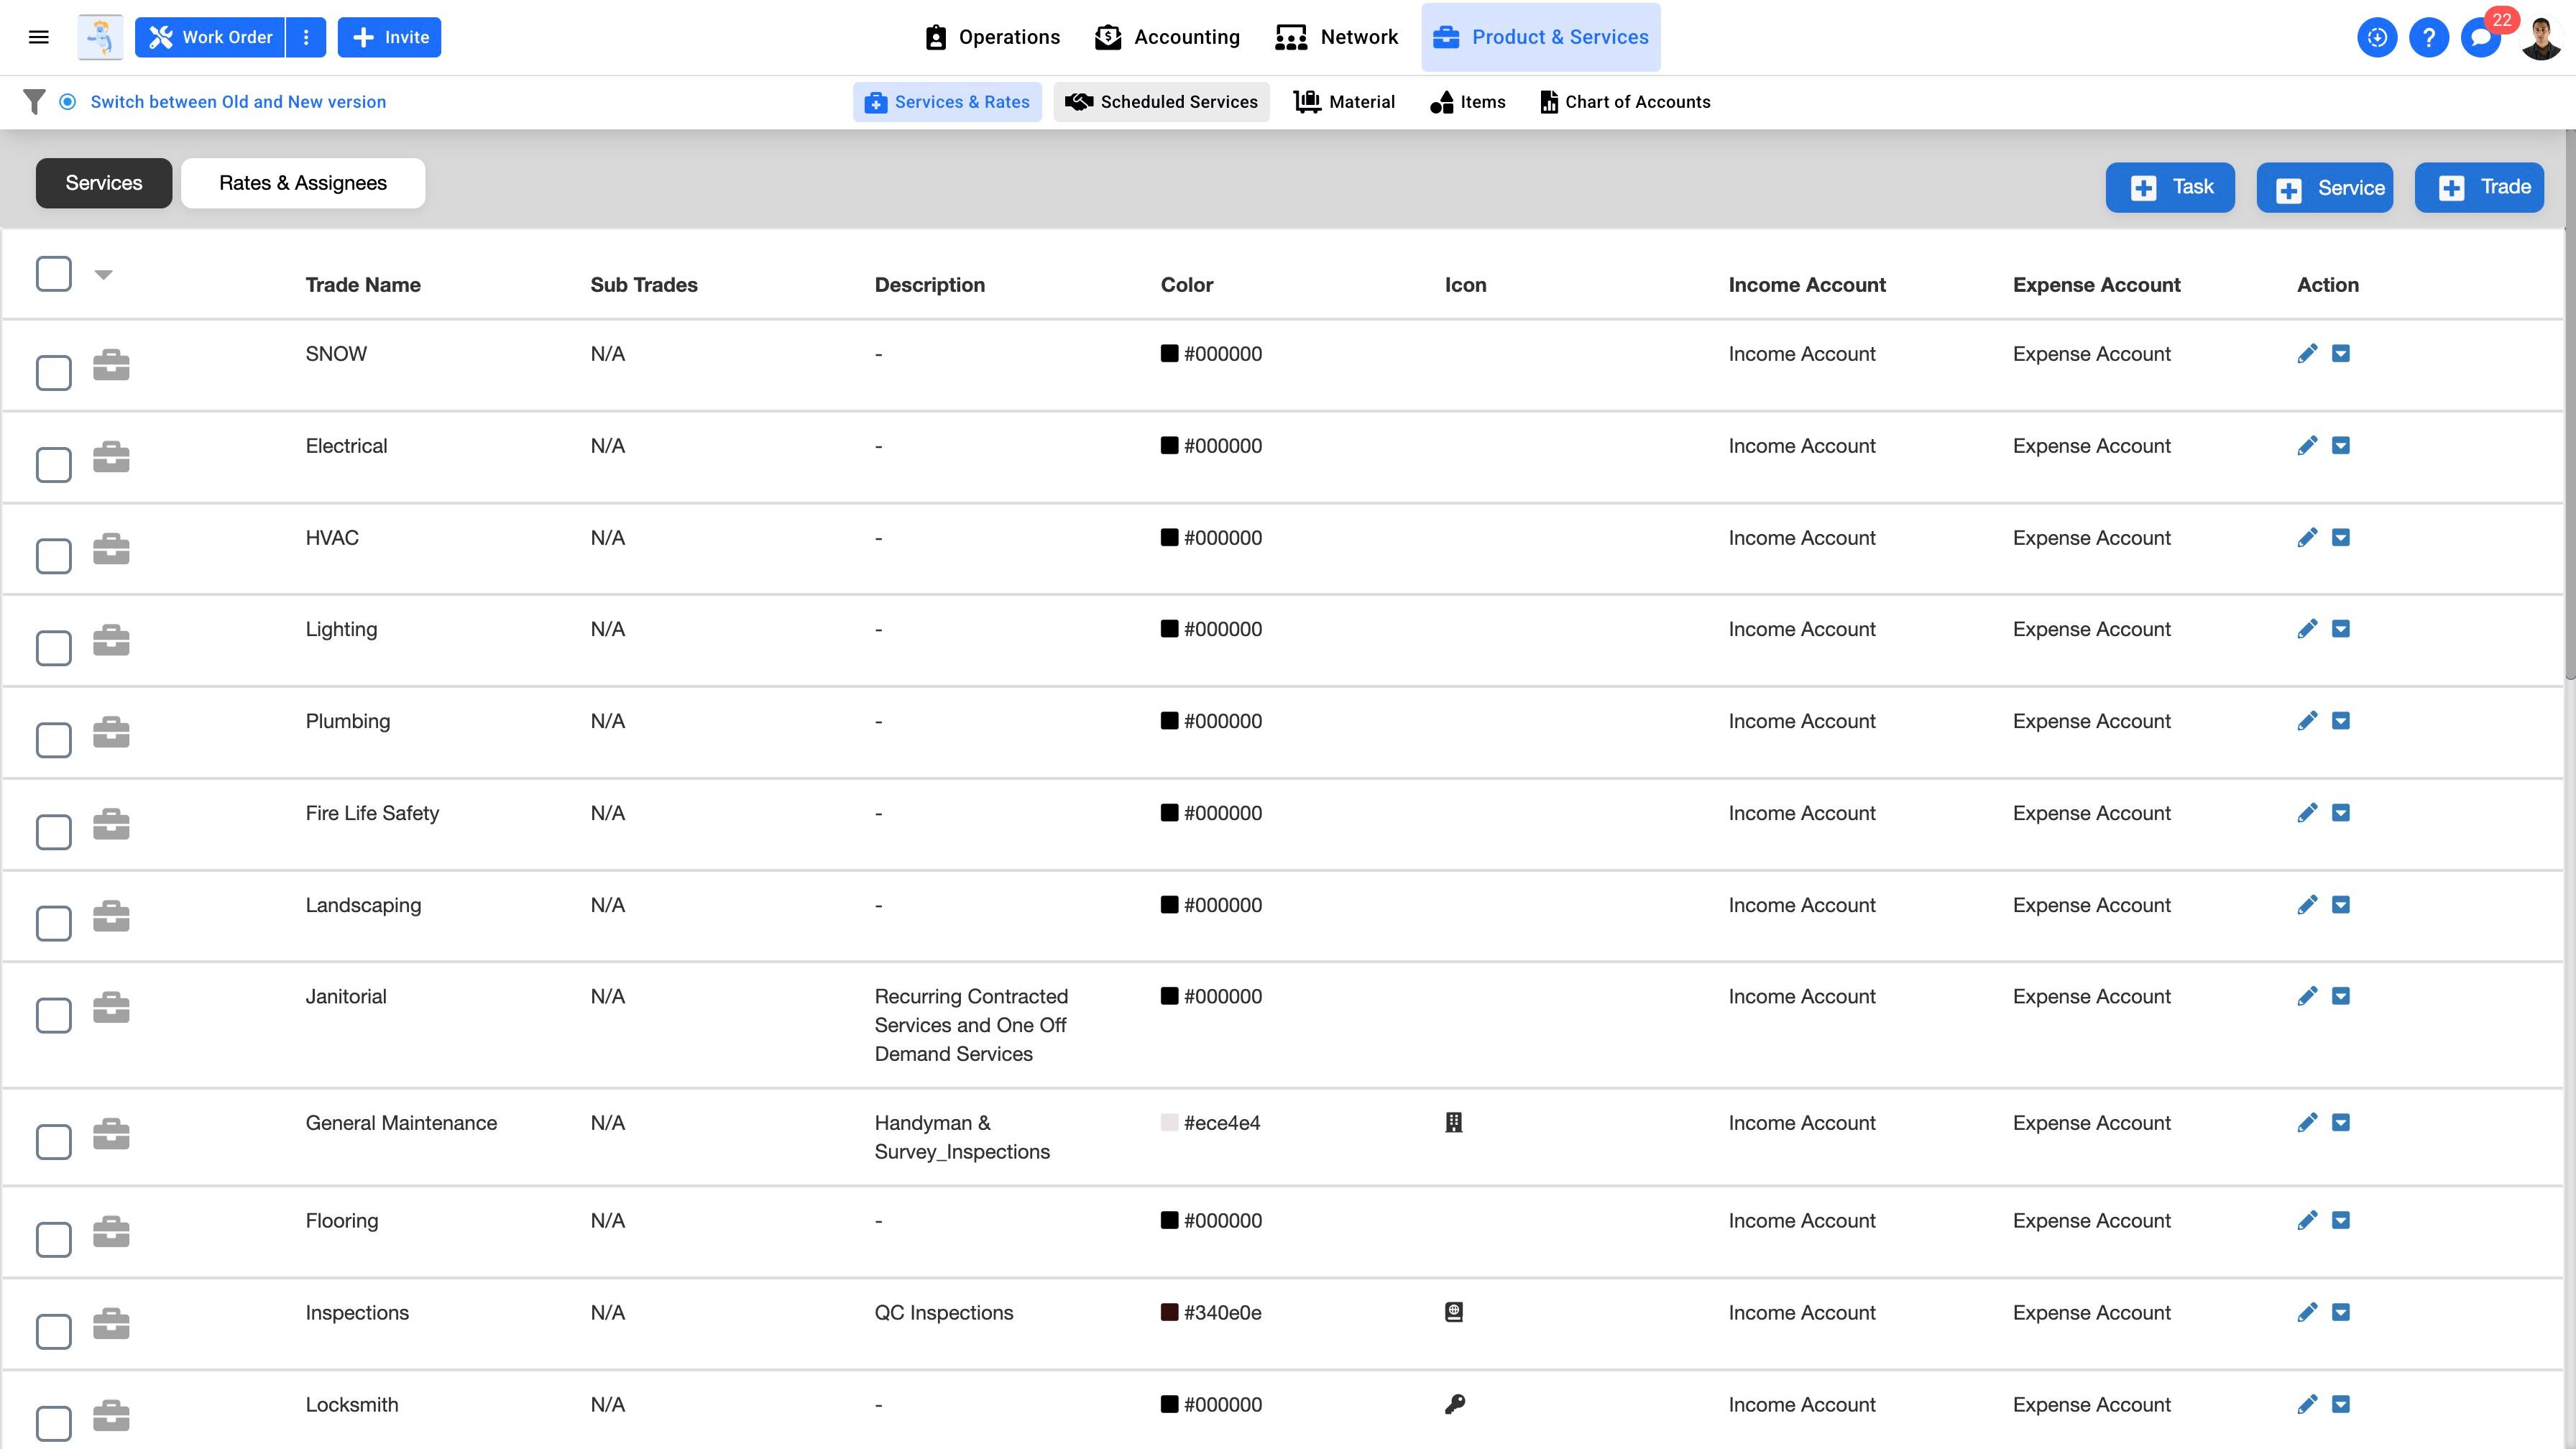
Task: Click the chat messages icon with badge
Action: pos(2480,38)
